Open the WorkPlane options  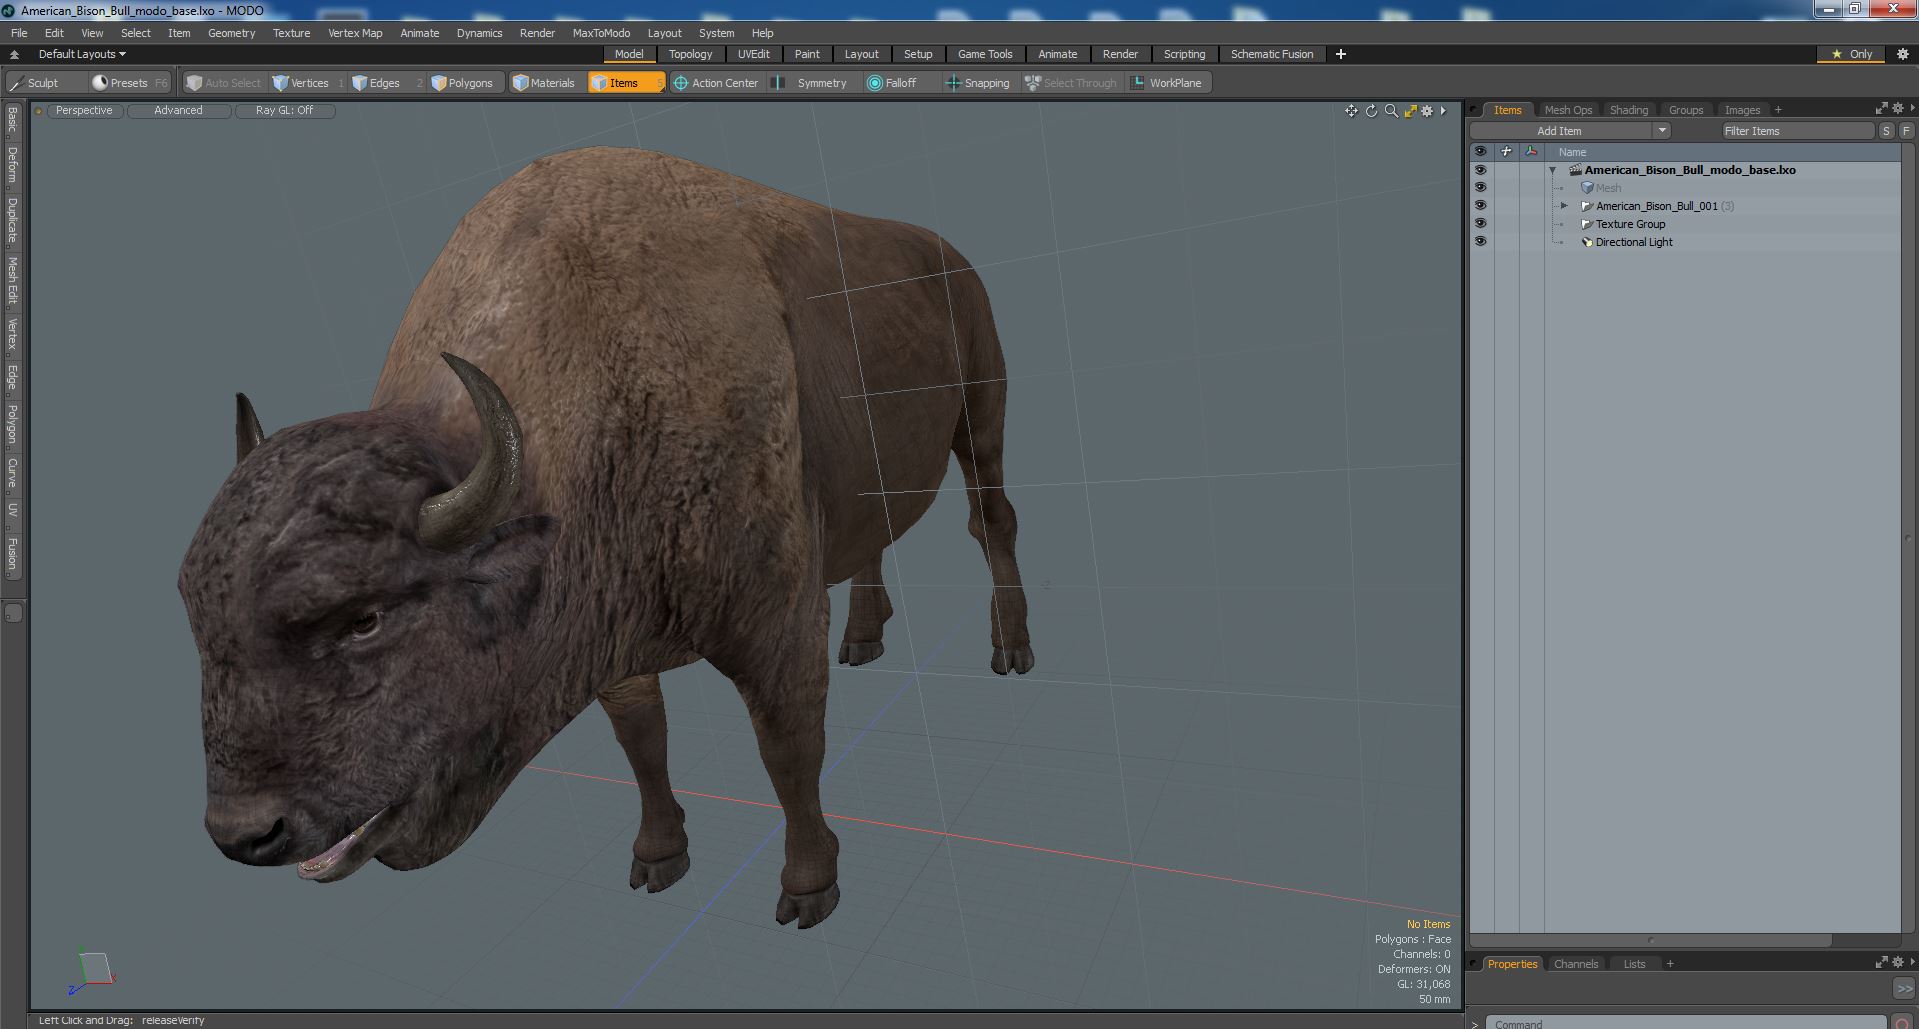[1168, 83]
